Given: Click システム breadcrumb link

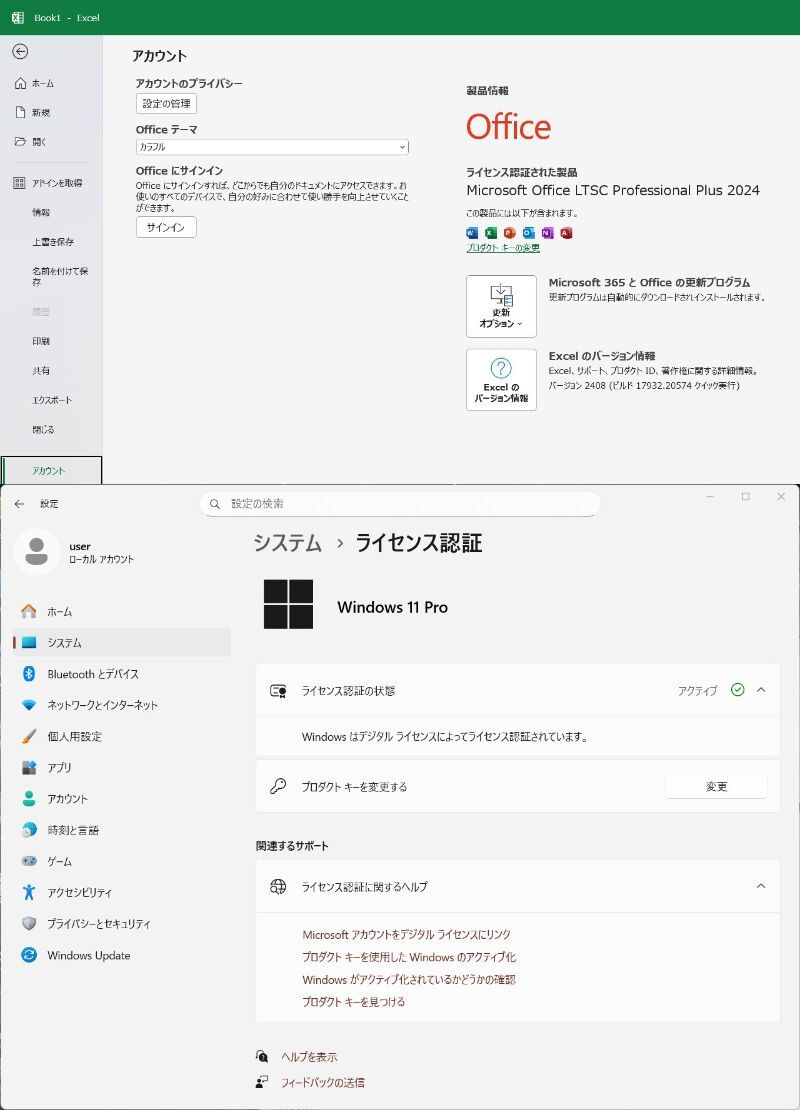Looking at the screenshot, I should coord(287,543).
